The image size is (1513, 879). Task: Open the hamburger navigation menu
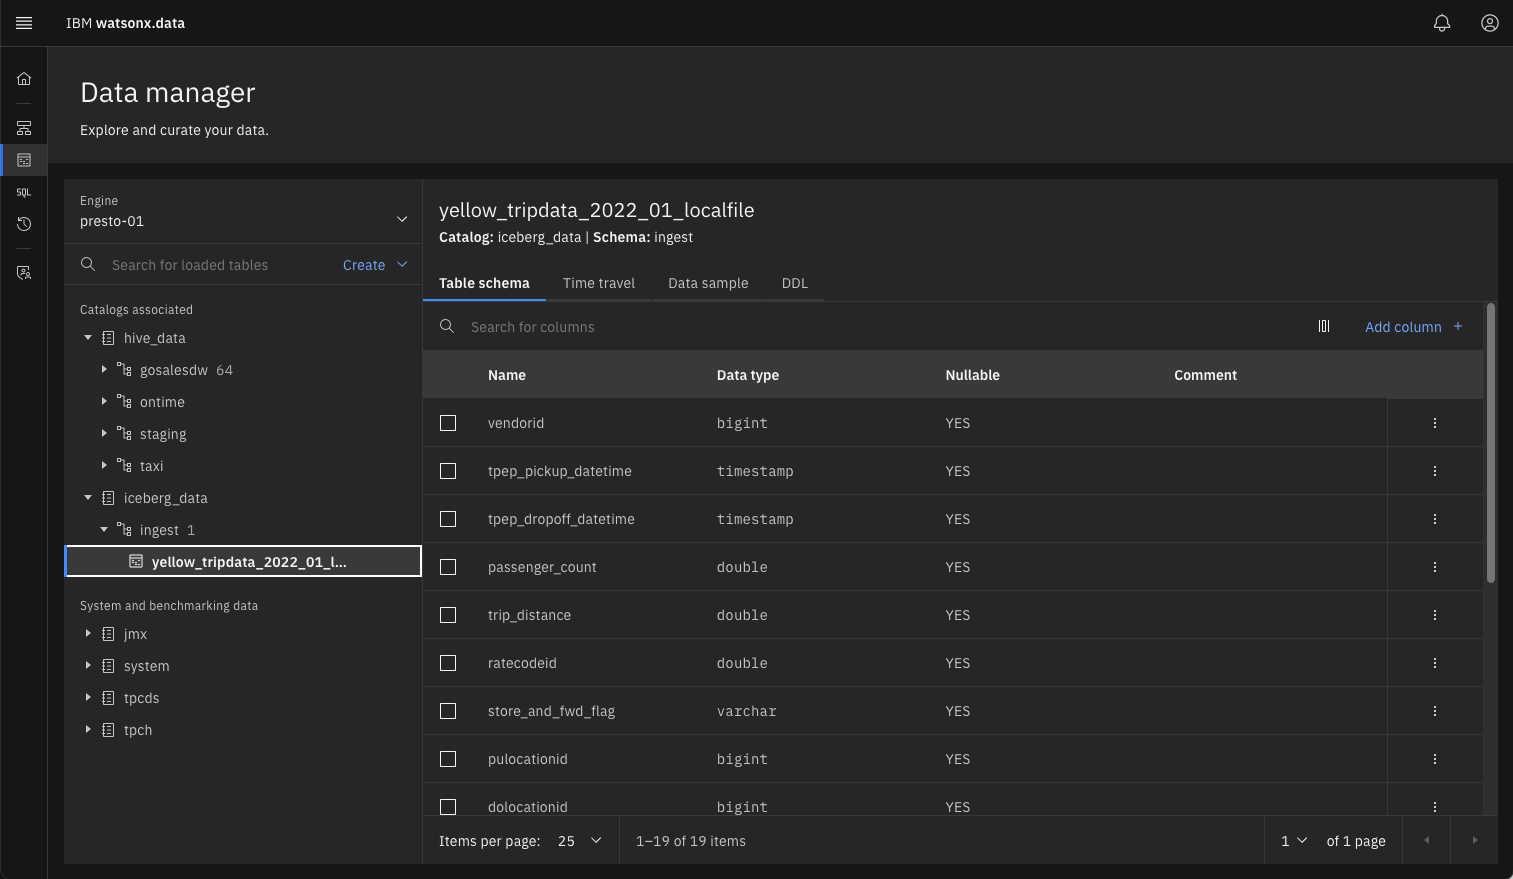24,23
